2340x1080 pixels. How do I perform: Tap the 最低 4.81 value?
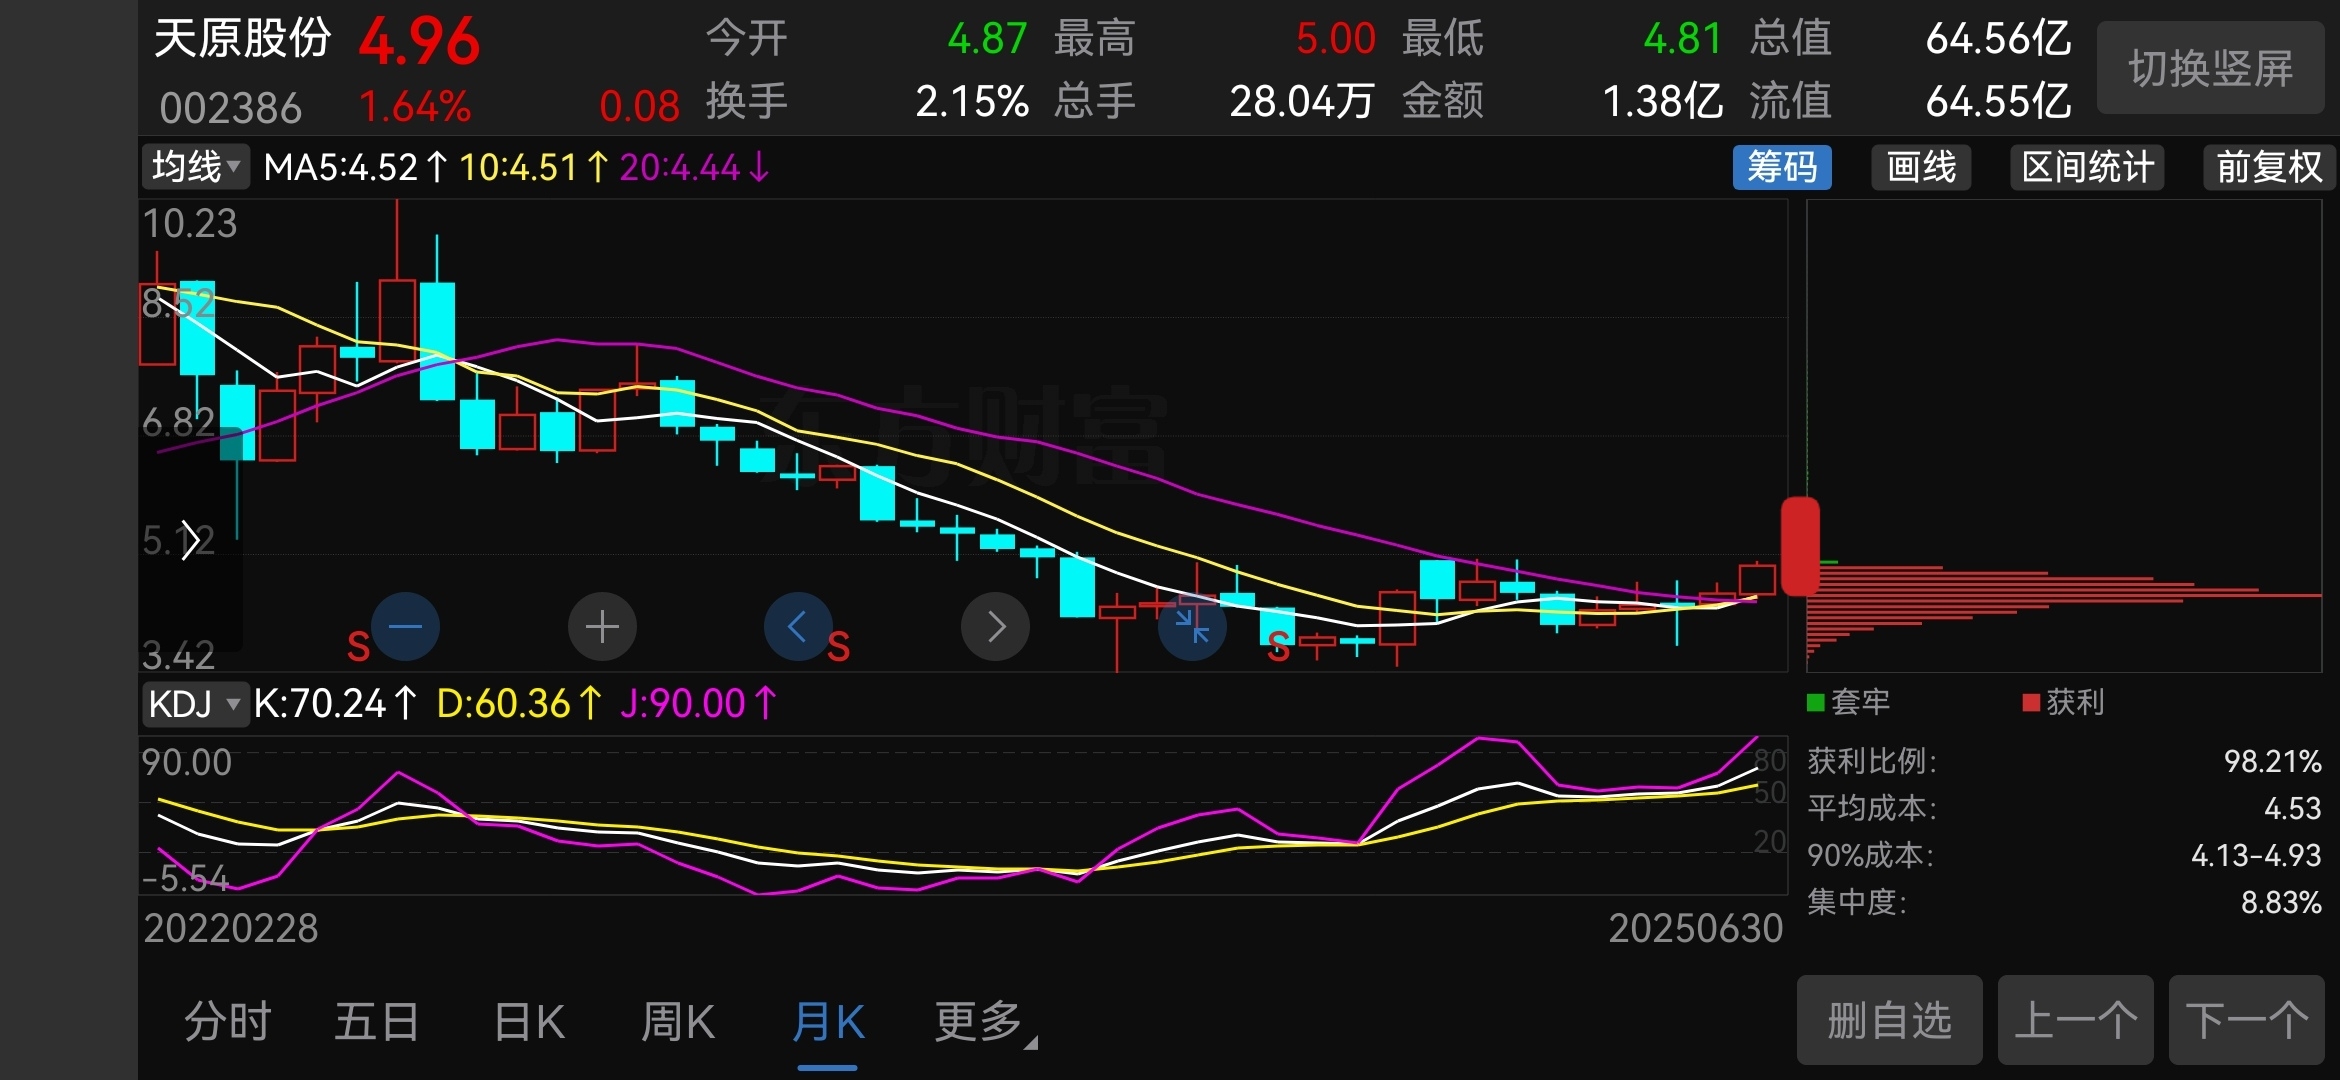point(1683,39)
